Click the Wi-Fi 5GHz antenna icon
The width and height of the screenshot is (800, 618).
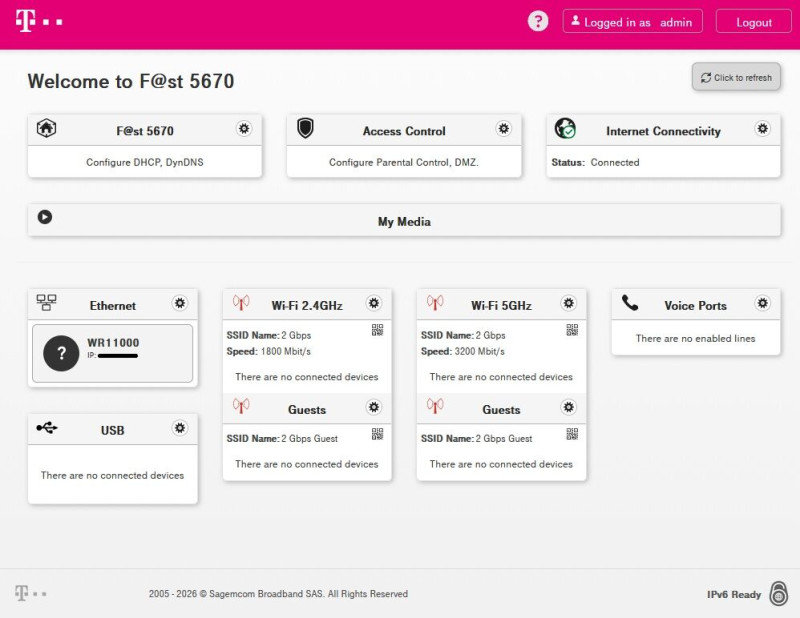435,302
